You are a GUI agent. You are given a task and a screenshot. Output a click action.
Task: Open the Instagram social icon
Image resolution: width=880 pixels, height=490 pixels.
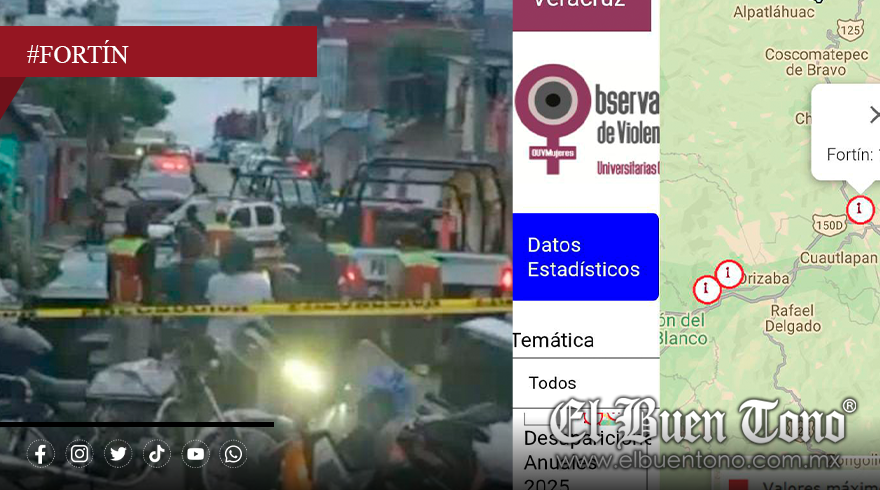click(79, 454)
